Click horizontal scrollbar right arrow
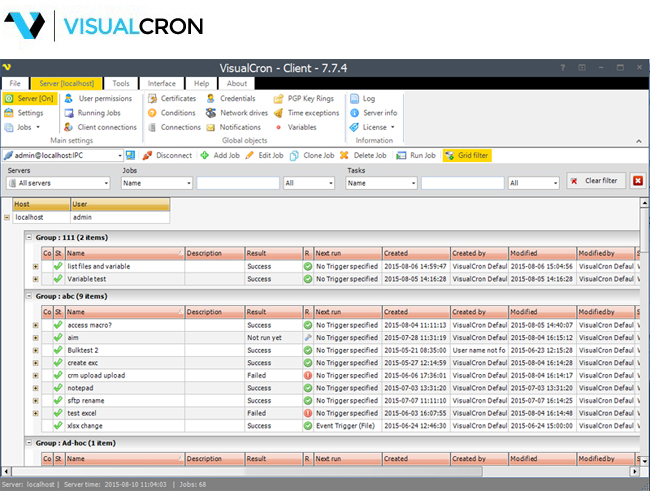Image resolution: width=650 pixels, height=491 pixels. (x=635, y=472)
